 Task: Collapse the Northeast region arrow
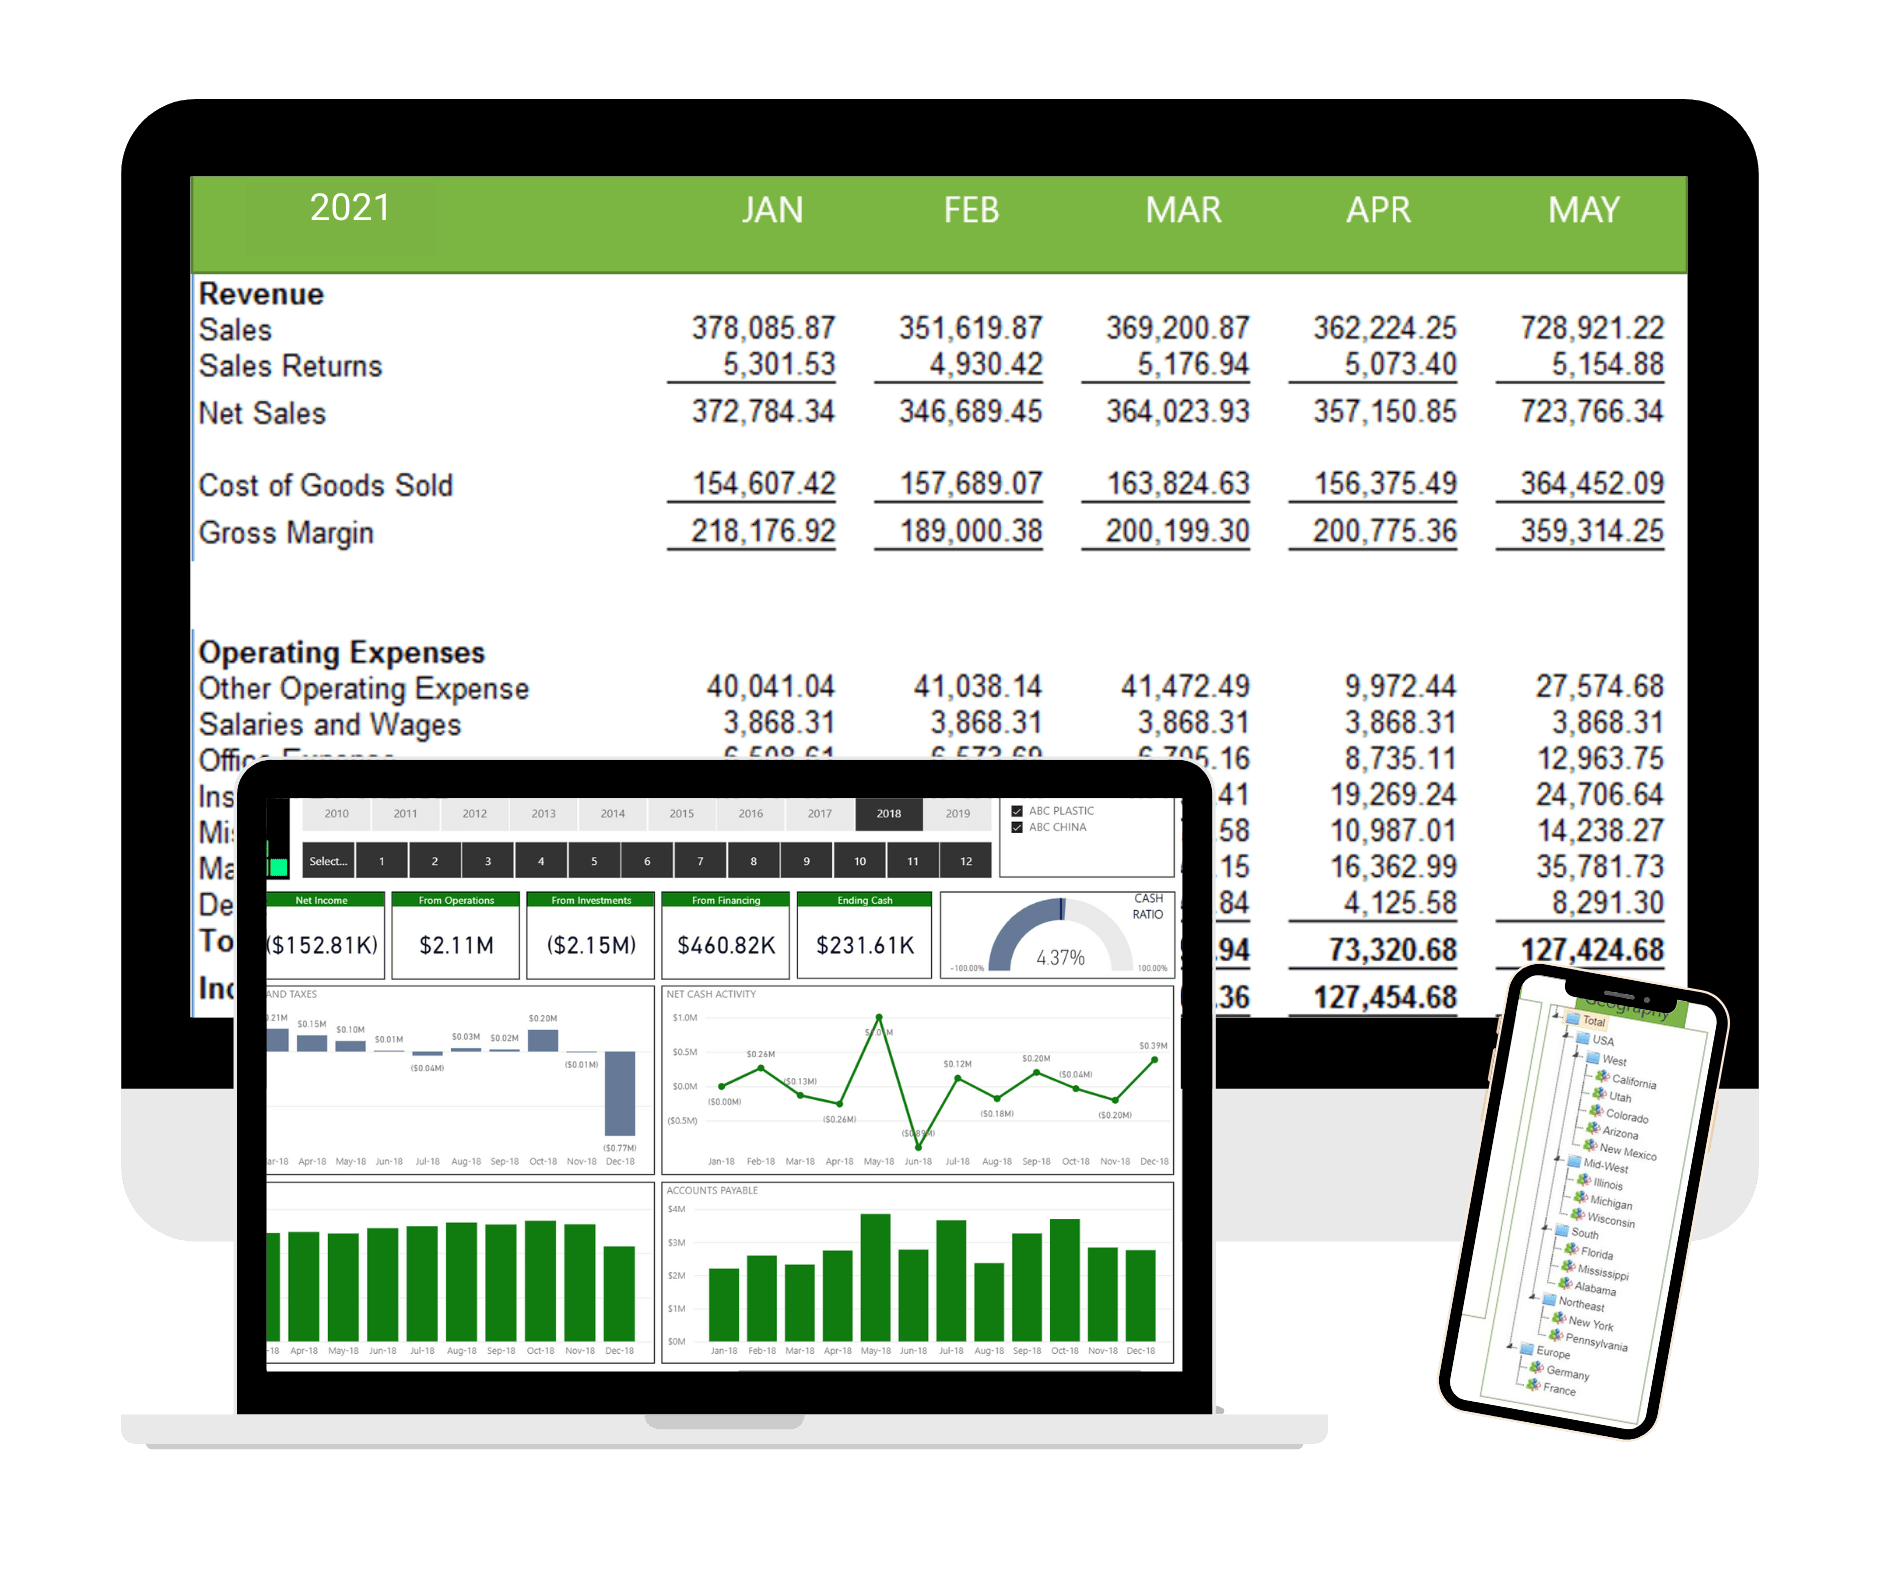1533,1297
